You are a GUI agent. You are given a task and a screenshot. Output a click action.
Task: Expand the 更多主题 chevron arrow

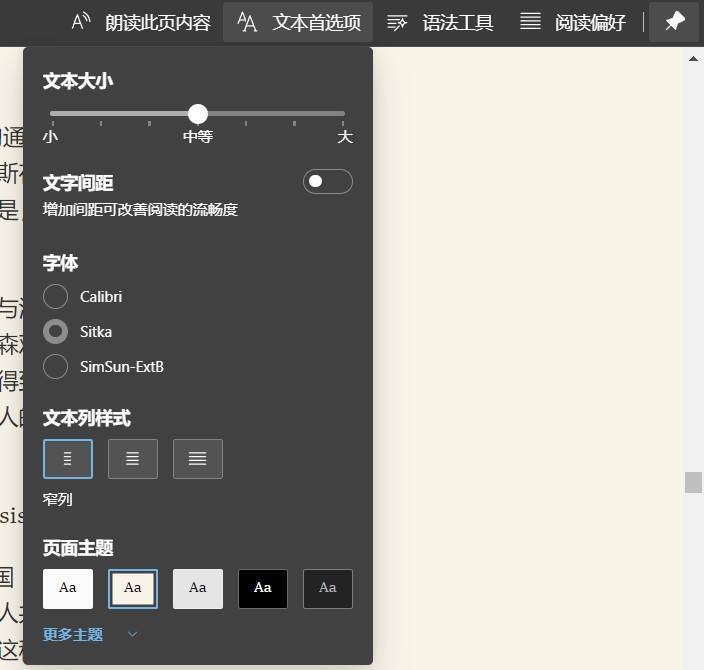132,634
